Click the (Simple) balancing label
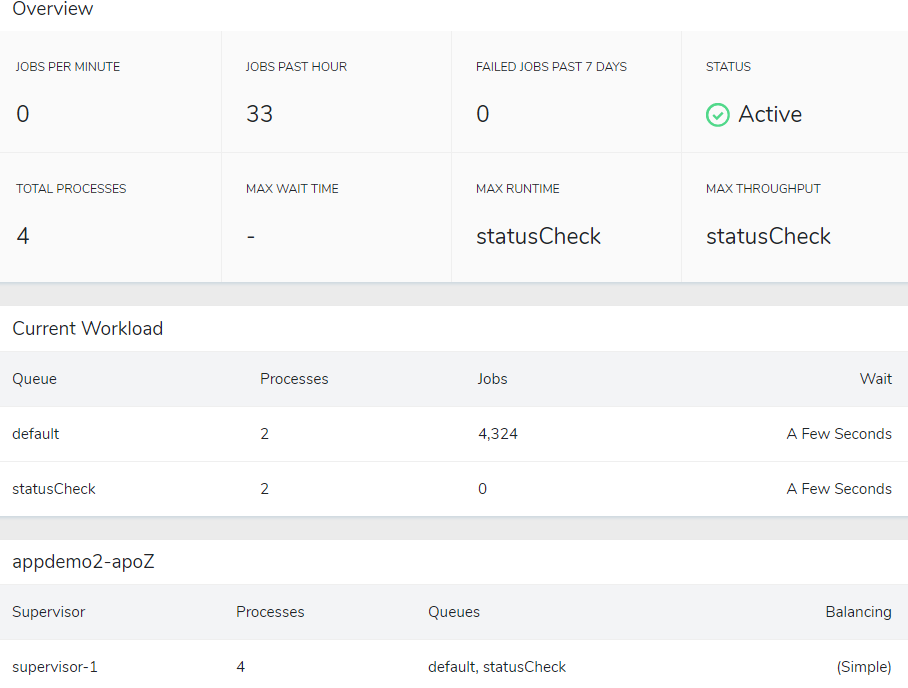This screenshot has height=688, width=908. (864, 667)
